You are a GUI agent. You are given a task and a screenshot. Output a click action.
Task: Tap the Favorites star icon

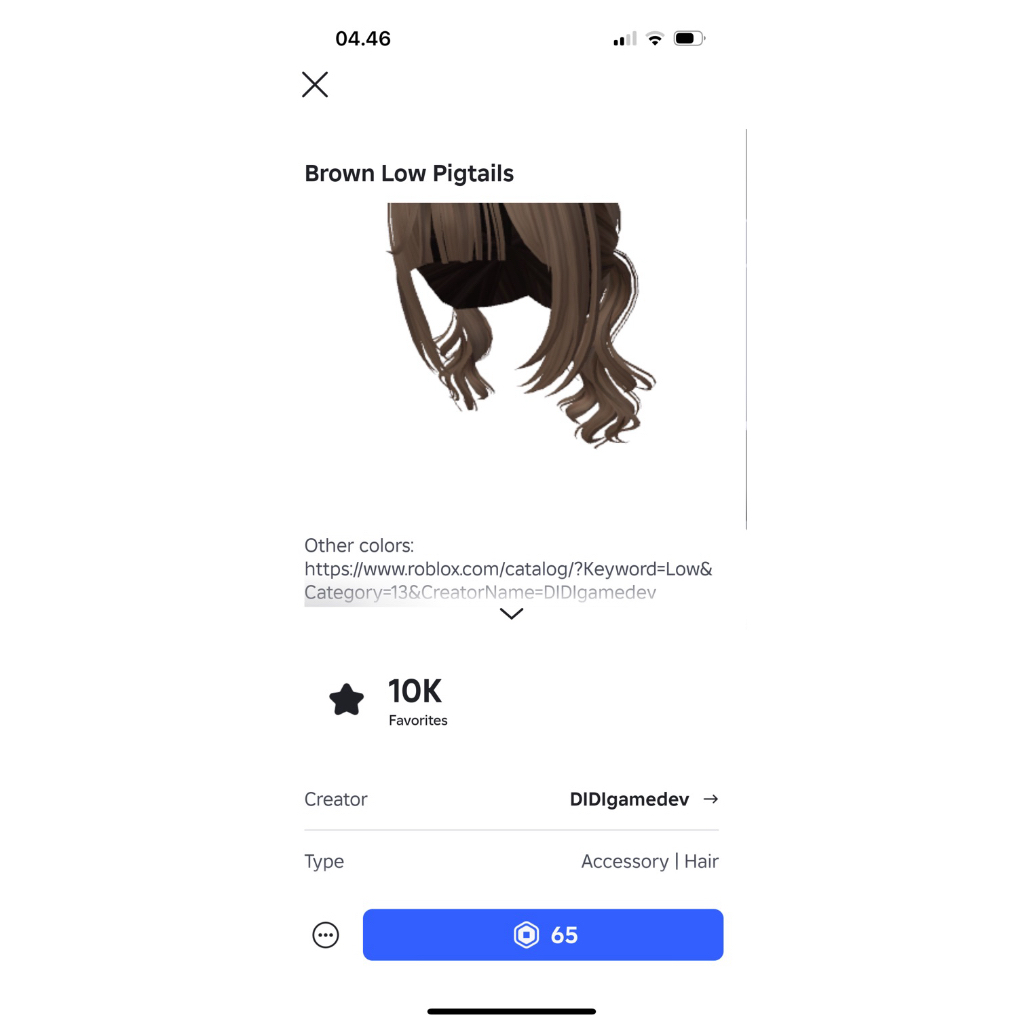coord(346,699)
